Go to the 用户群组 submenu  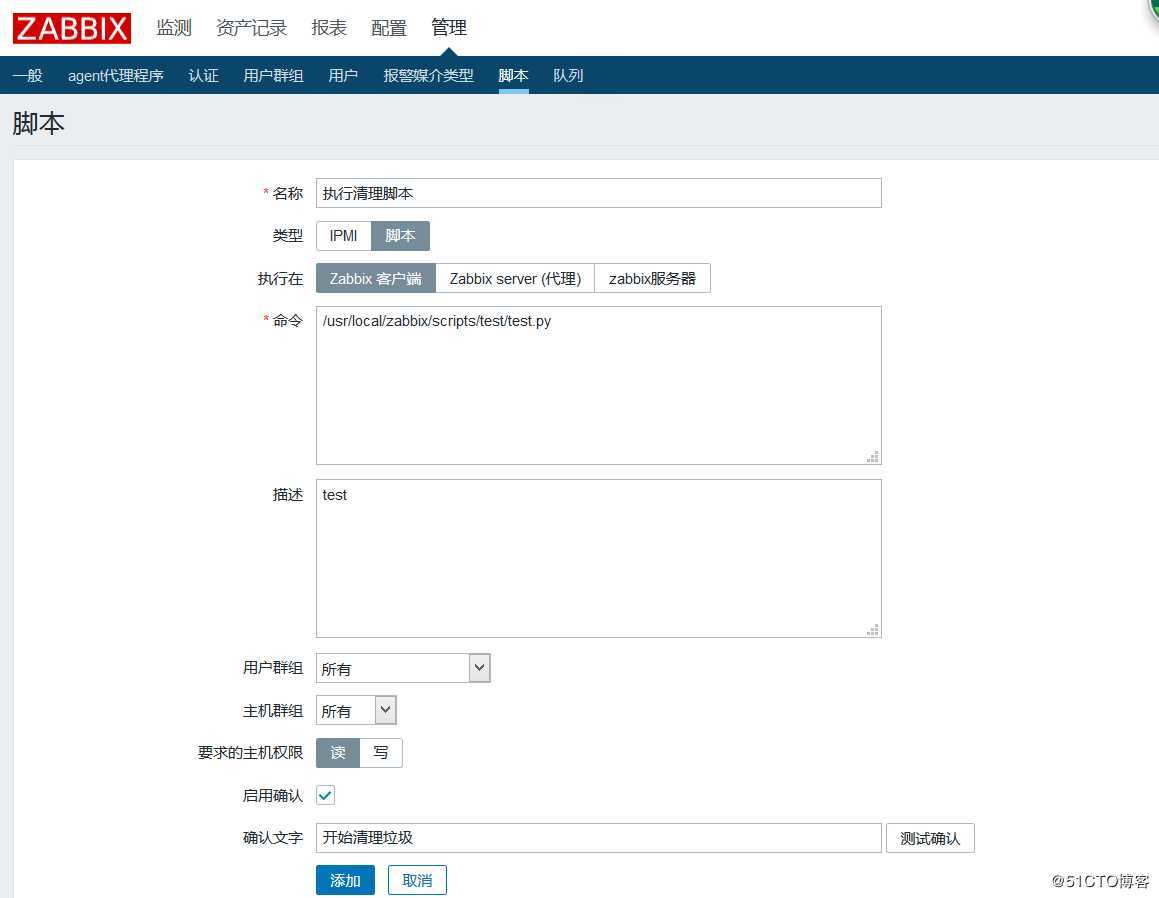click(x=273, y=75)
